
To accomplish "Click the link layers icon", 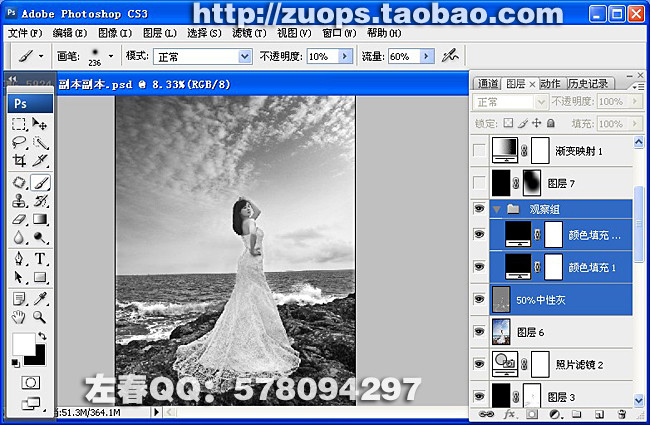I will [x=486, y=414].
